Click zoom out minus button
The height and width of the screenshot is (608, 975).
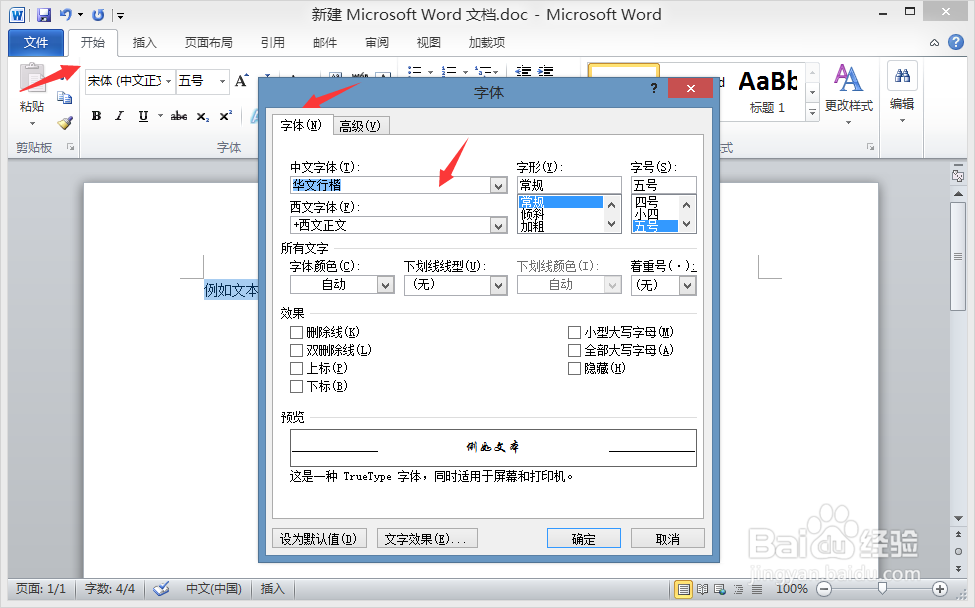pyautogui.click(x=824, y=589)
